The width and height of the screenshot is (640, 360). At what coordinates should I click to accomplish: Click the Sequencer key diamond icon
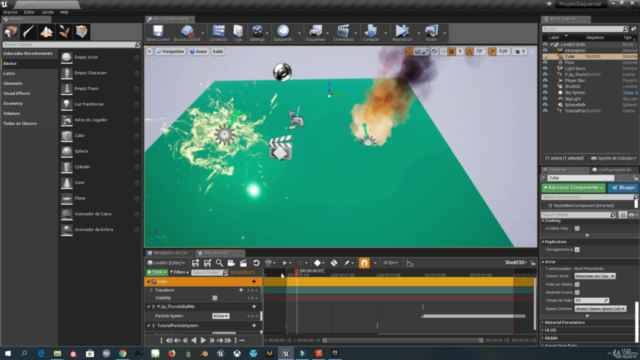point(318,263)
